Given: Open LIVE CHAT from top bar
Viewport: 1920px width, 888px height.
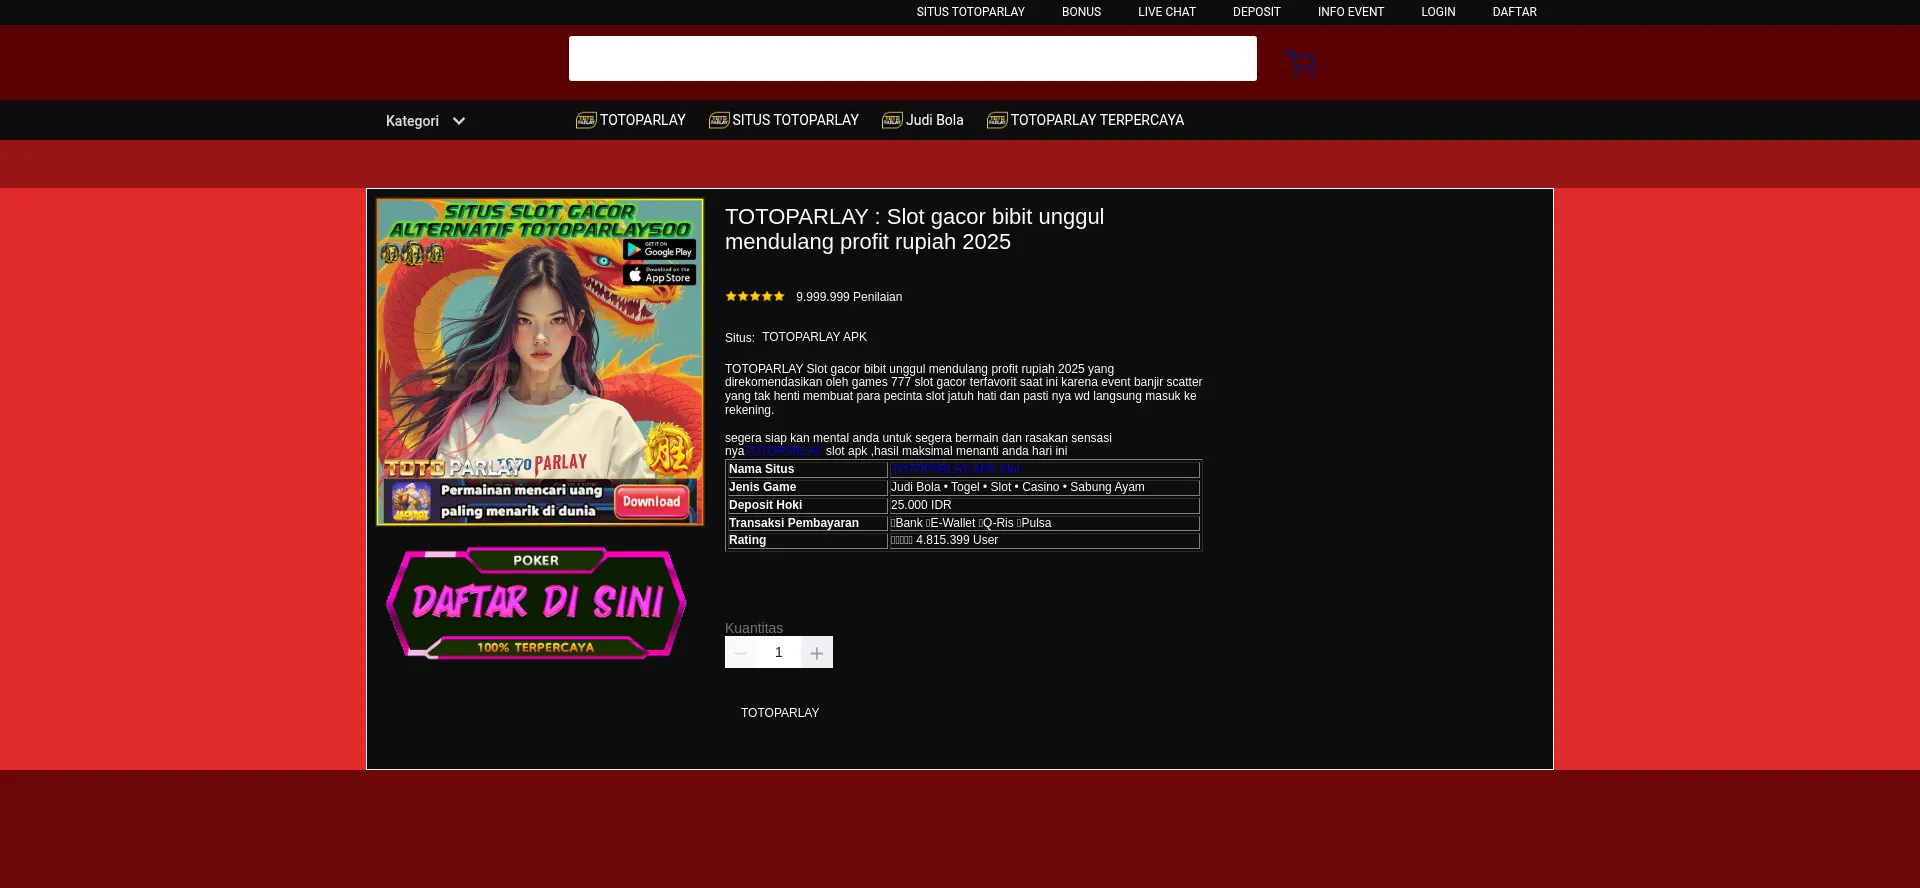Looking at the screenshot, I should click(x=1166, y=12).
